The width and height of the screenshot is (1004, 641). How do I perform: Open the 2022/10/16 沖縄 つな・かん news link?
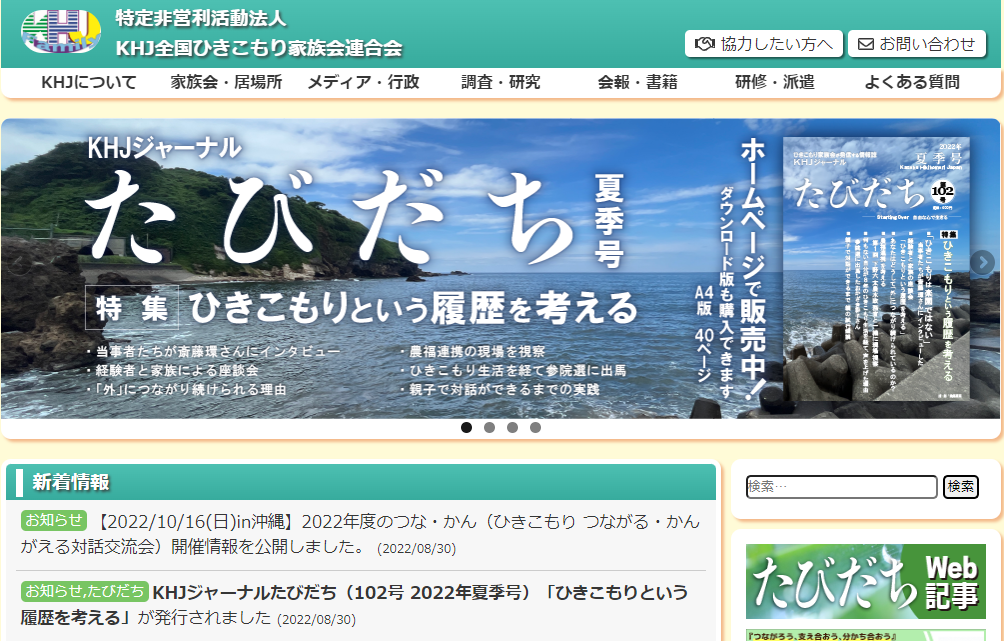(x=360, y=534)
